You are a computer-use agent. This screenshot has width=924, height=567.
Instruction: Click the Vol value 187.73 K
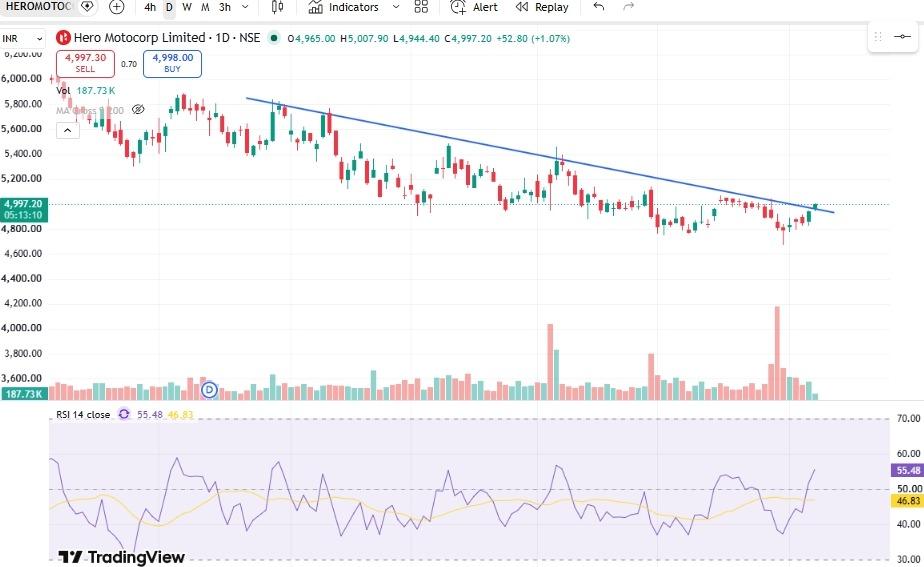point(95,91)
